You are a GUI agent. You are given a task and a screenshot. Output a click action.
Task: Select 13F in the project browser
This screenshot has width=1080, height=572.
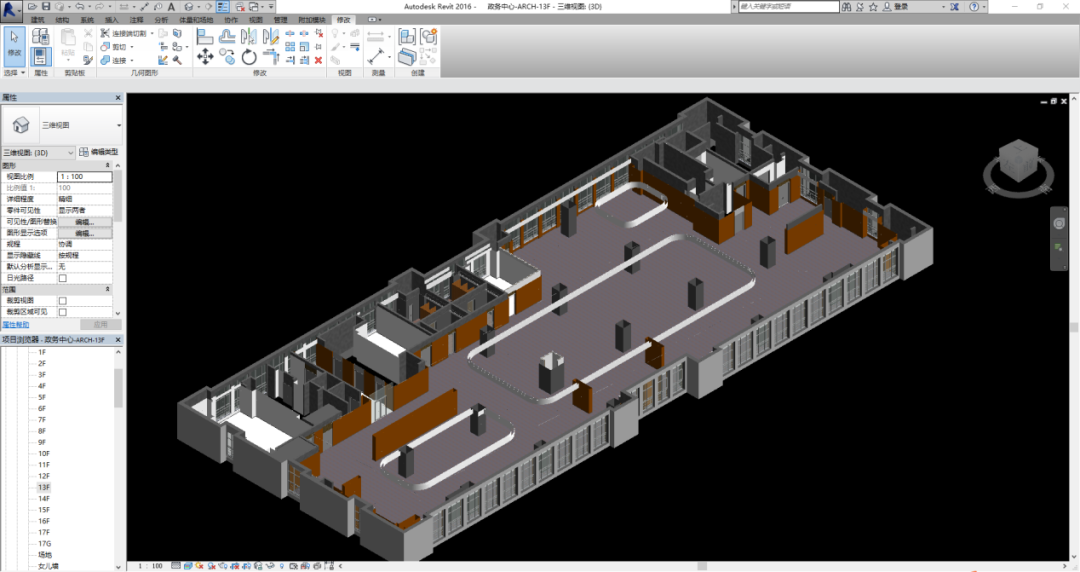[44, 487]
